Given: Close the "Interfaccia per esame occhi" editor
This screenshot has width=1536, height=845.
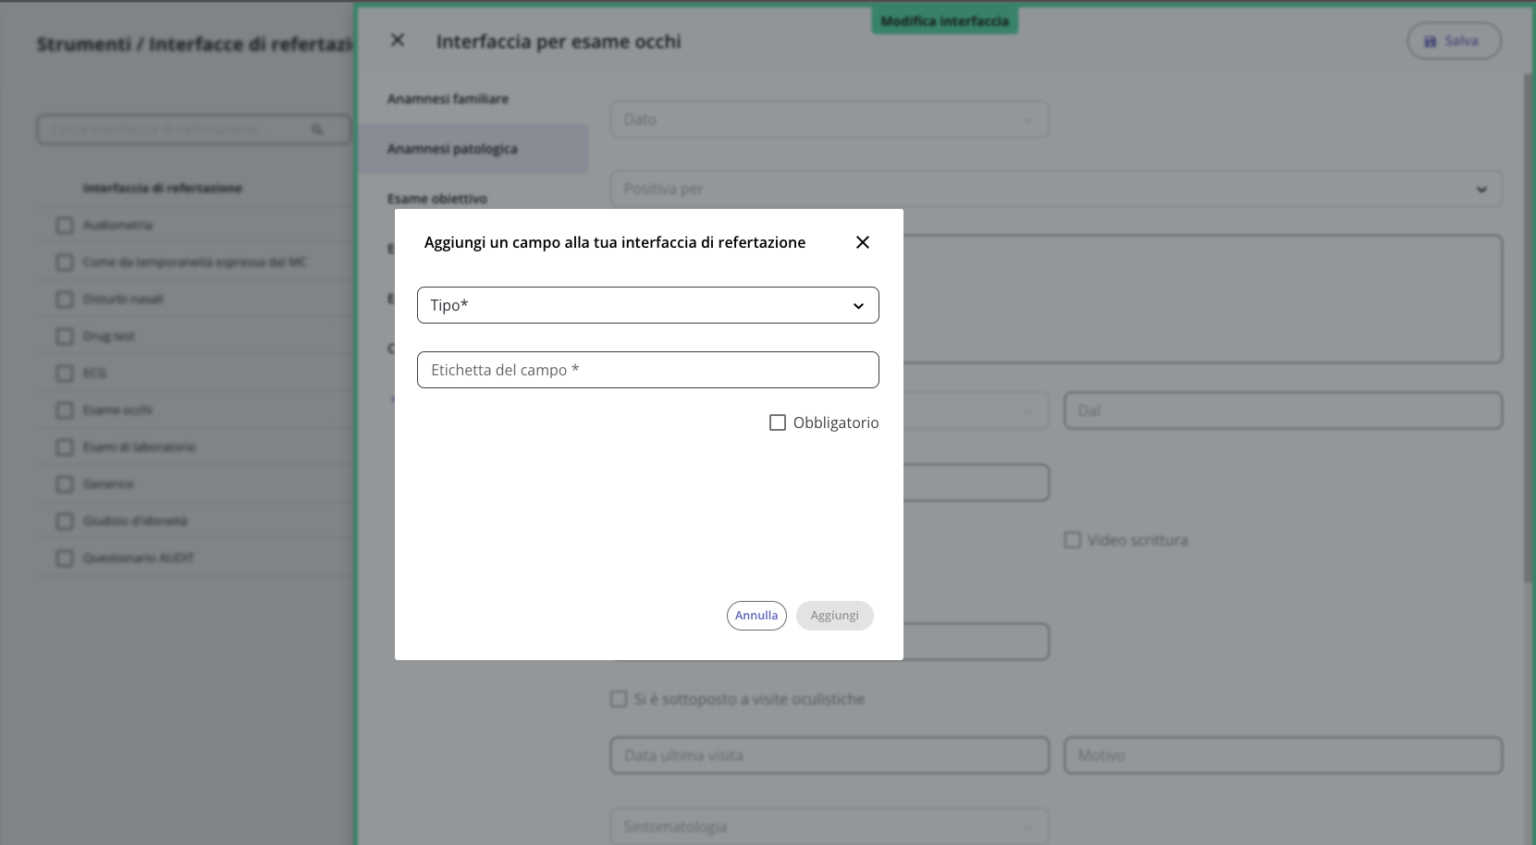Looking at the screenshot, I should click(397, 39).
